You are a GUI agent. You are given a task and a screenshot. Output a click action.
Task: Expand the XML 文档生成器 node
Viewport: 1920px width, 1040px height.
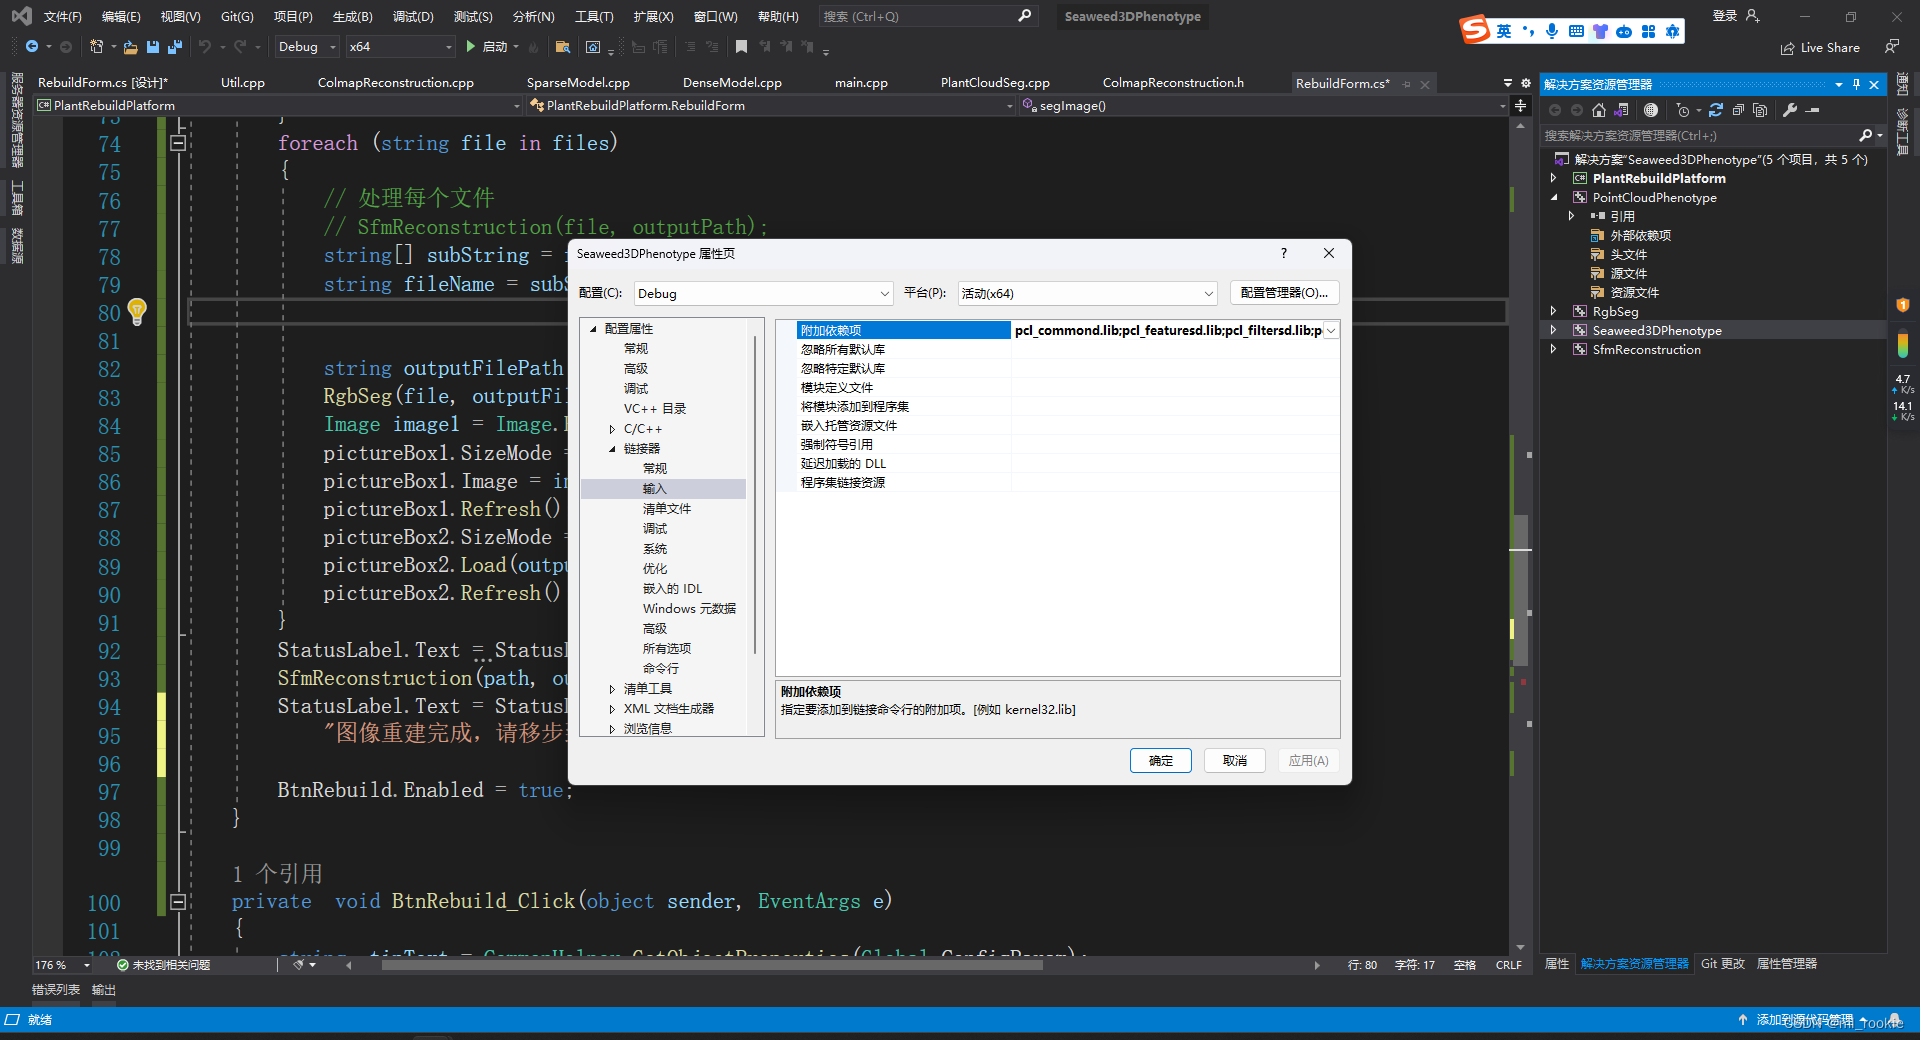(612, 709)
